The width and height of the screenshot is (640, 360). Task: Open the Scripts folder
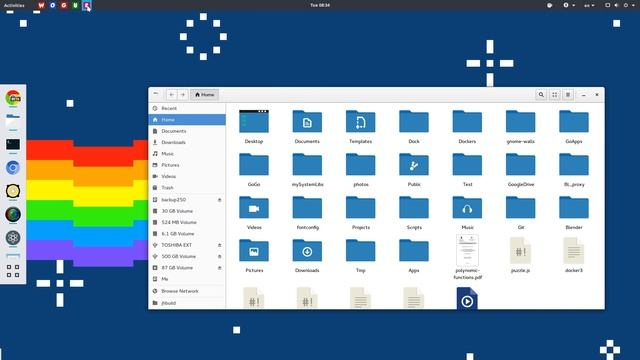[414, 212]
